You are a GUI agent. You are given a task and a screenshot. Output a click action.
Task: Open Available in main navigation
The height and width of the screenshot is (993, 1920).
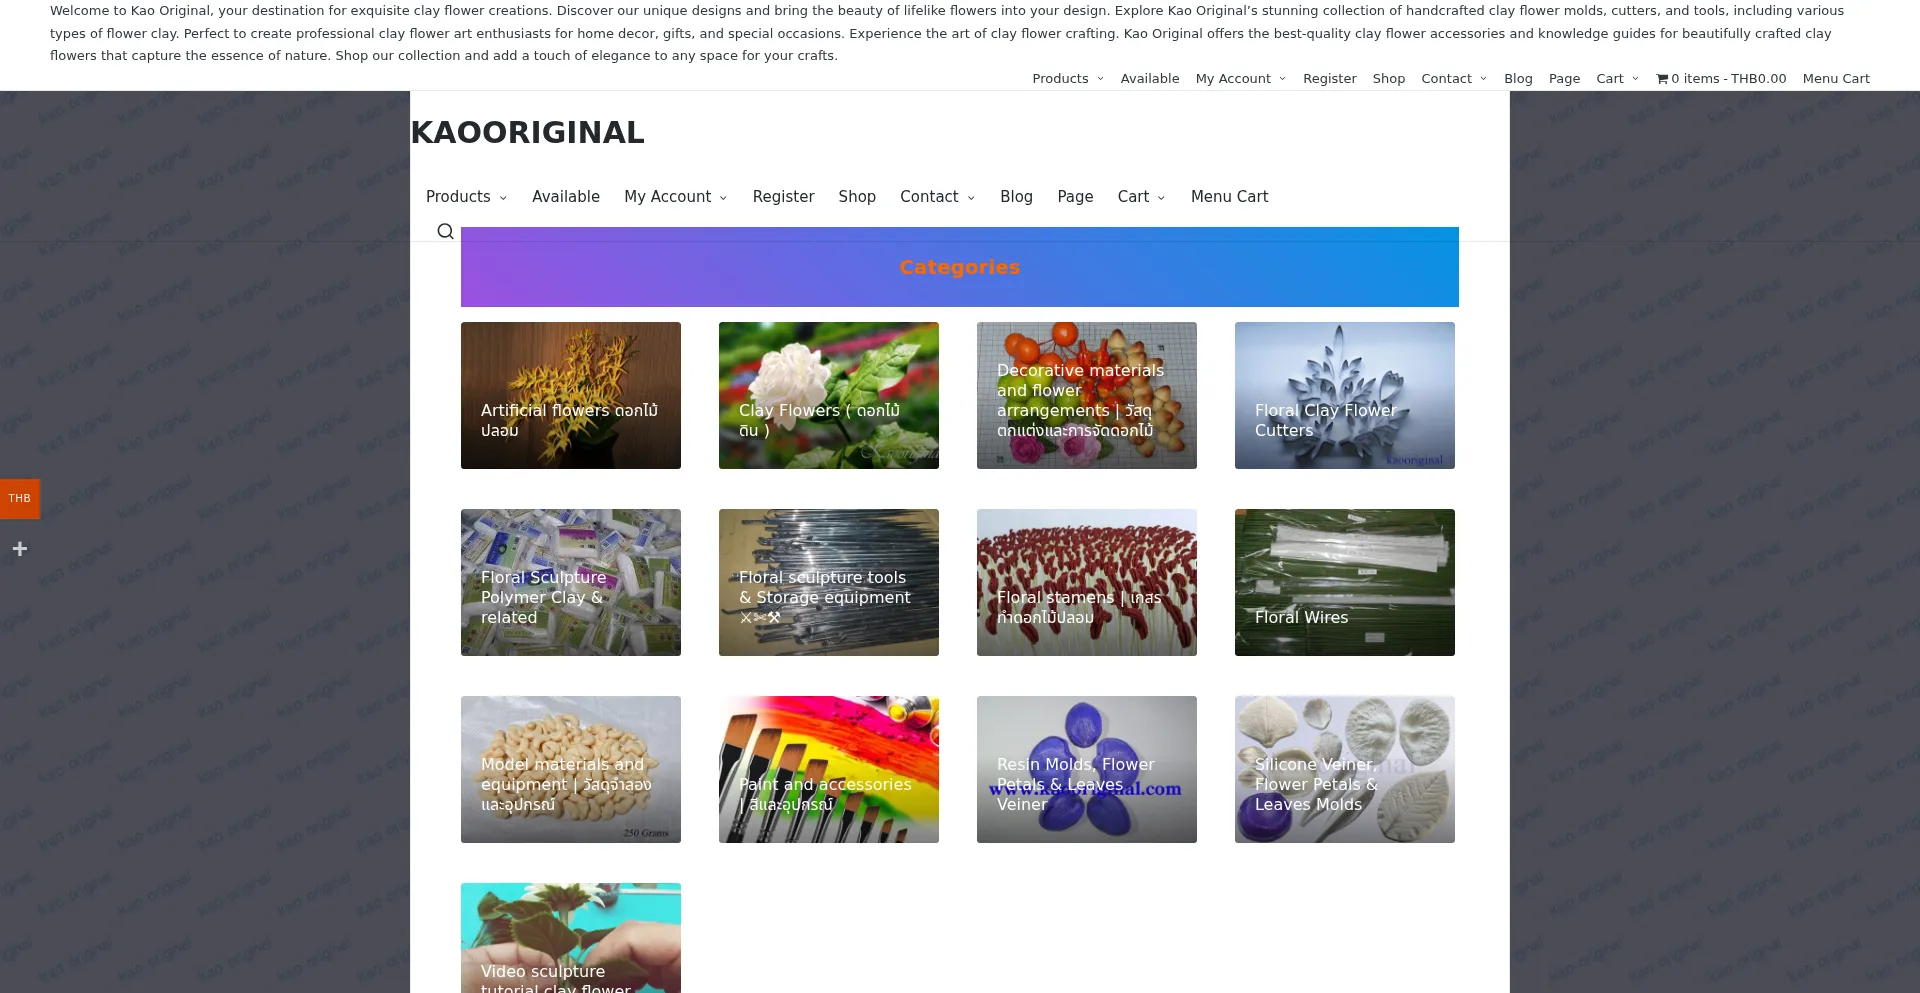pyautogui.click(x=566, y=197)
